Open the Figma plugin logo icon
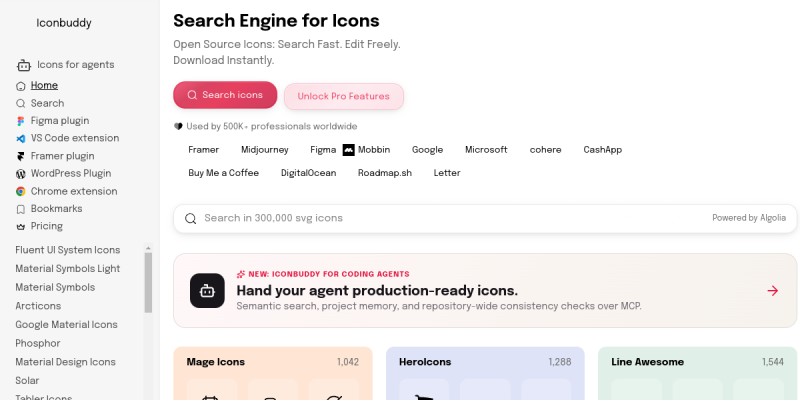The height and width of the screenshot is (400, 800). coord(20,121)
